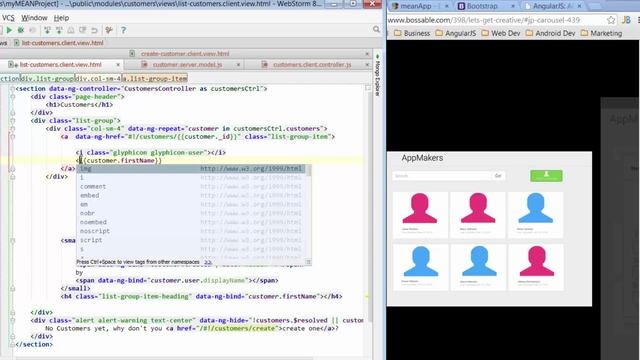Open the top-right blue customer card
This screenshot has width=640, height=360.
[536, 215]
